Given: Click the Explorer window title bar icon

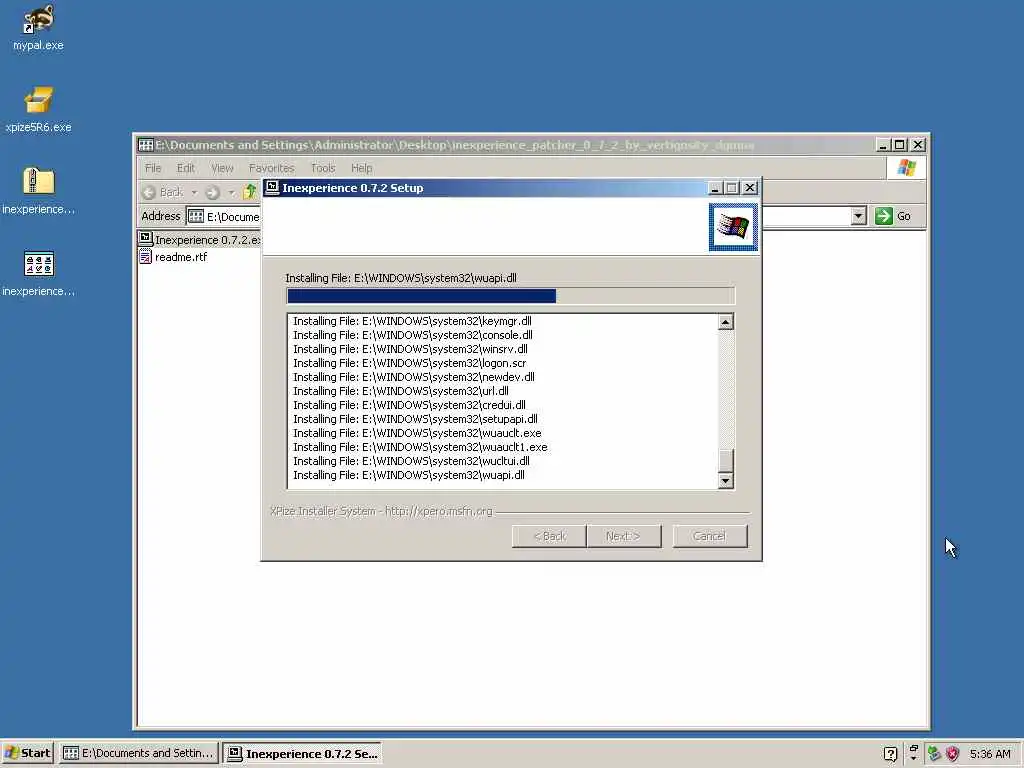Looking at the screenshot, I should 146,145.
